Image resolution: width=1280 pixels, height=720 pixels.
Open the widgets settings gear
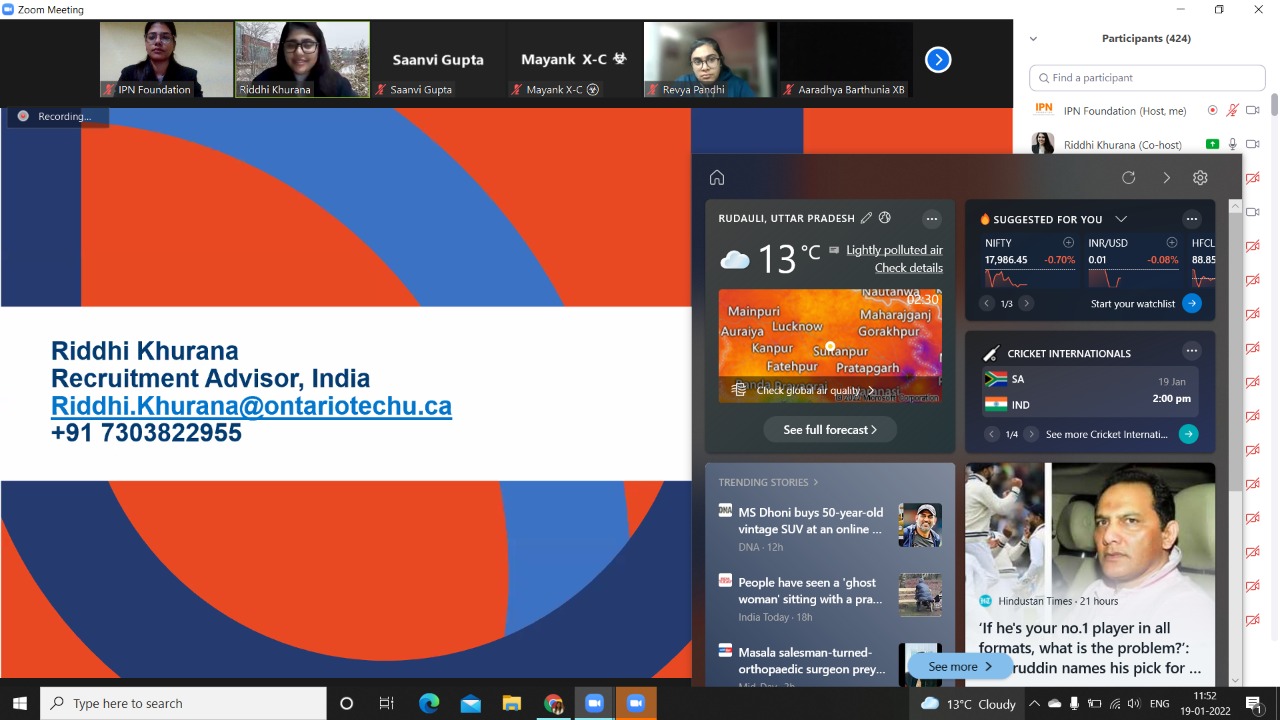(1200, 178)
